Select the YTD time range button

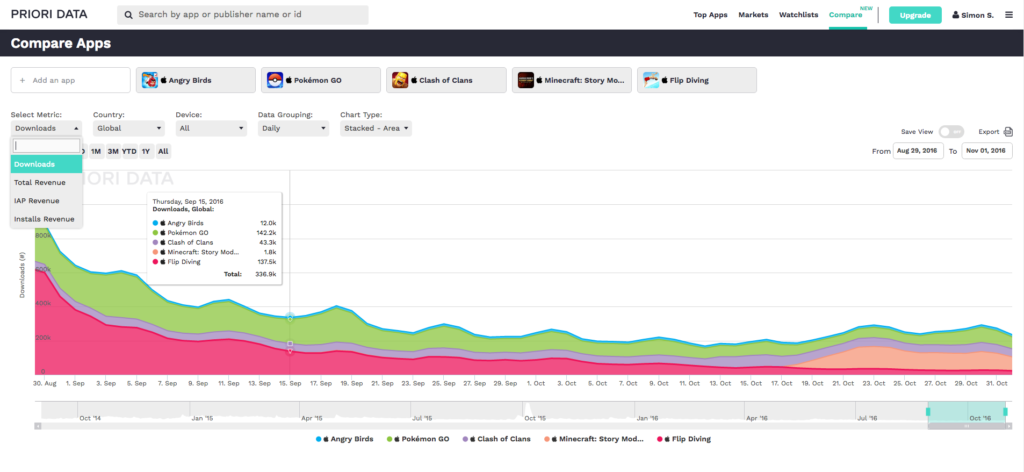coord(129,151)
